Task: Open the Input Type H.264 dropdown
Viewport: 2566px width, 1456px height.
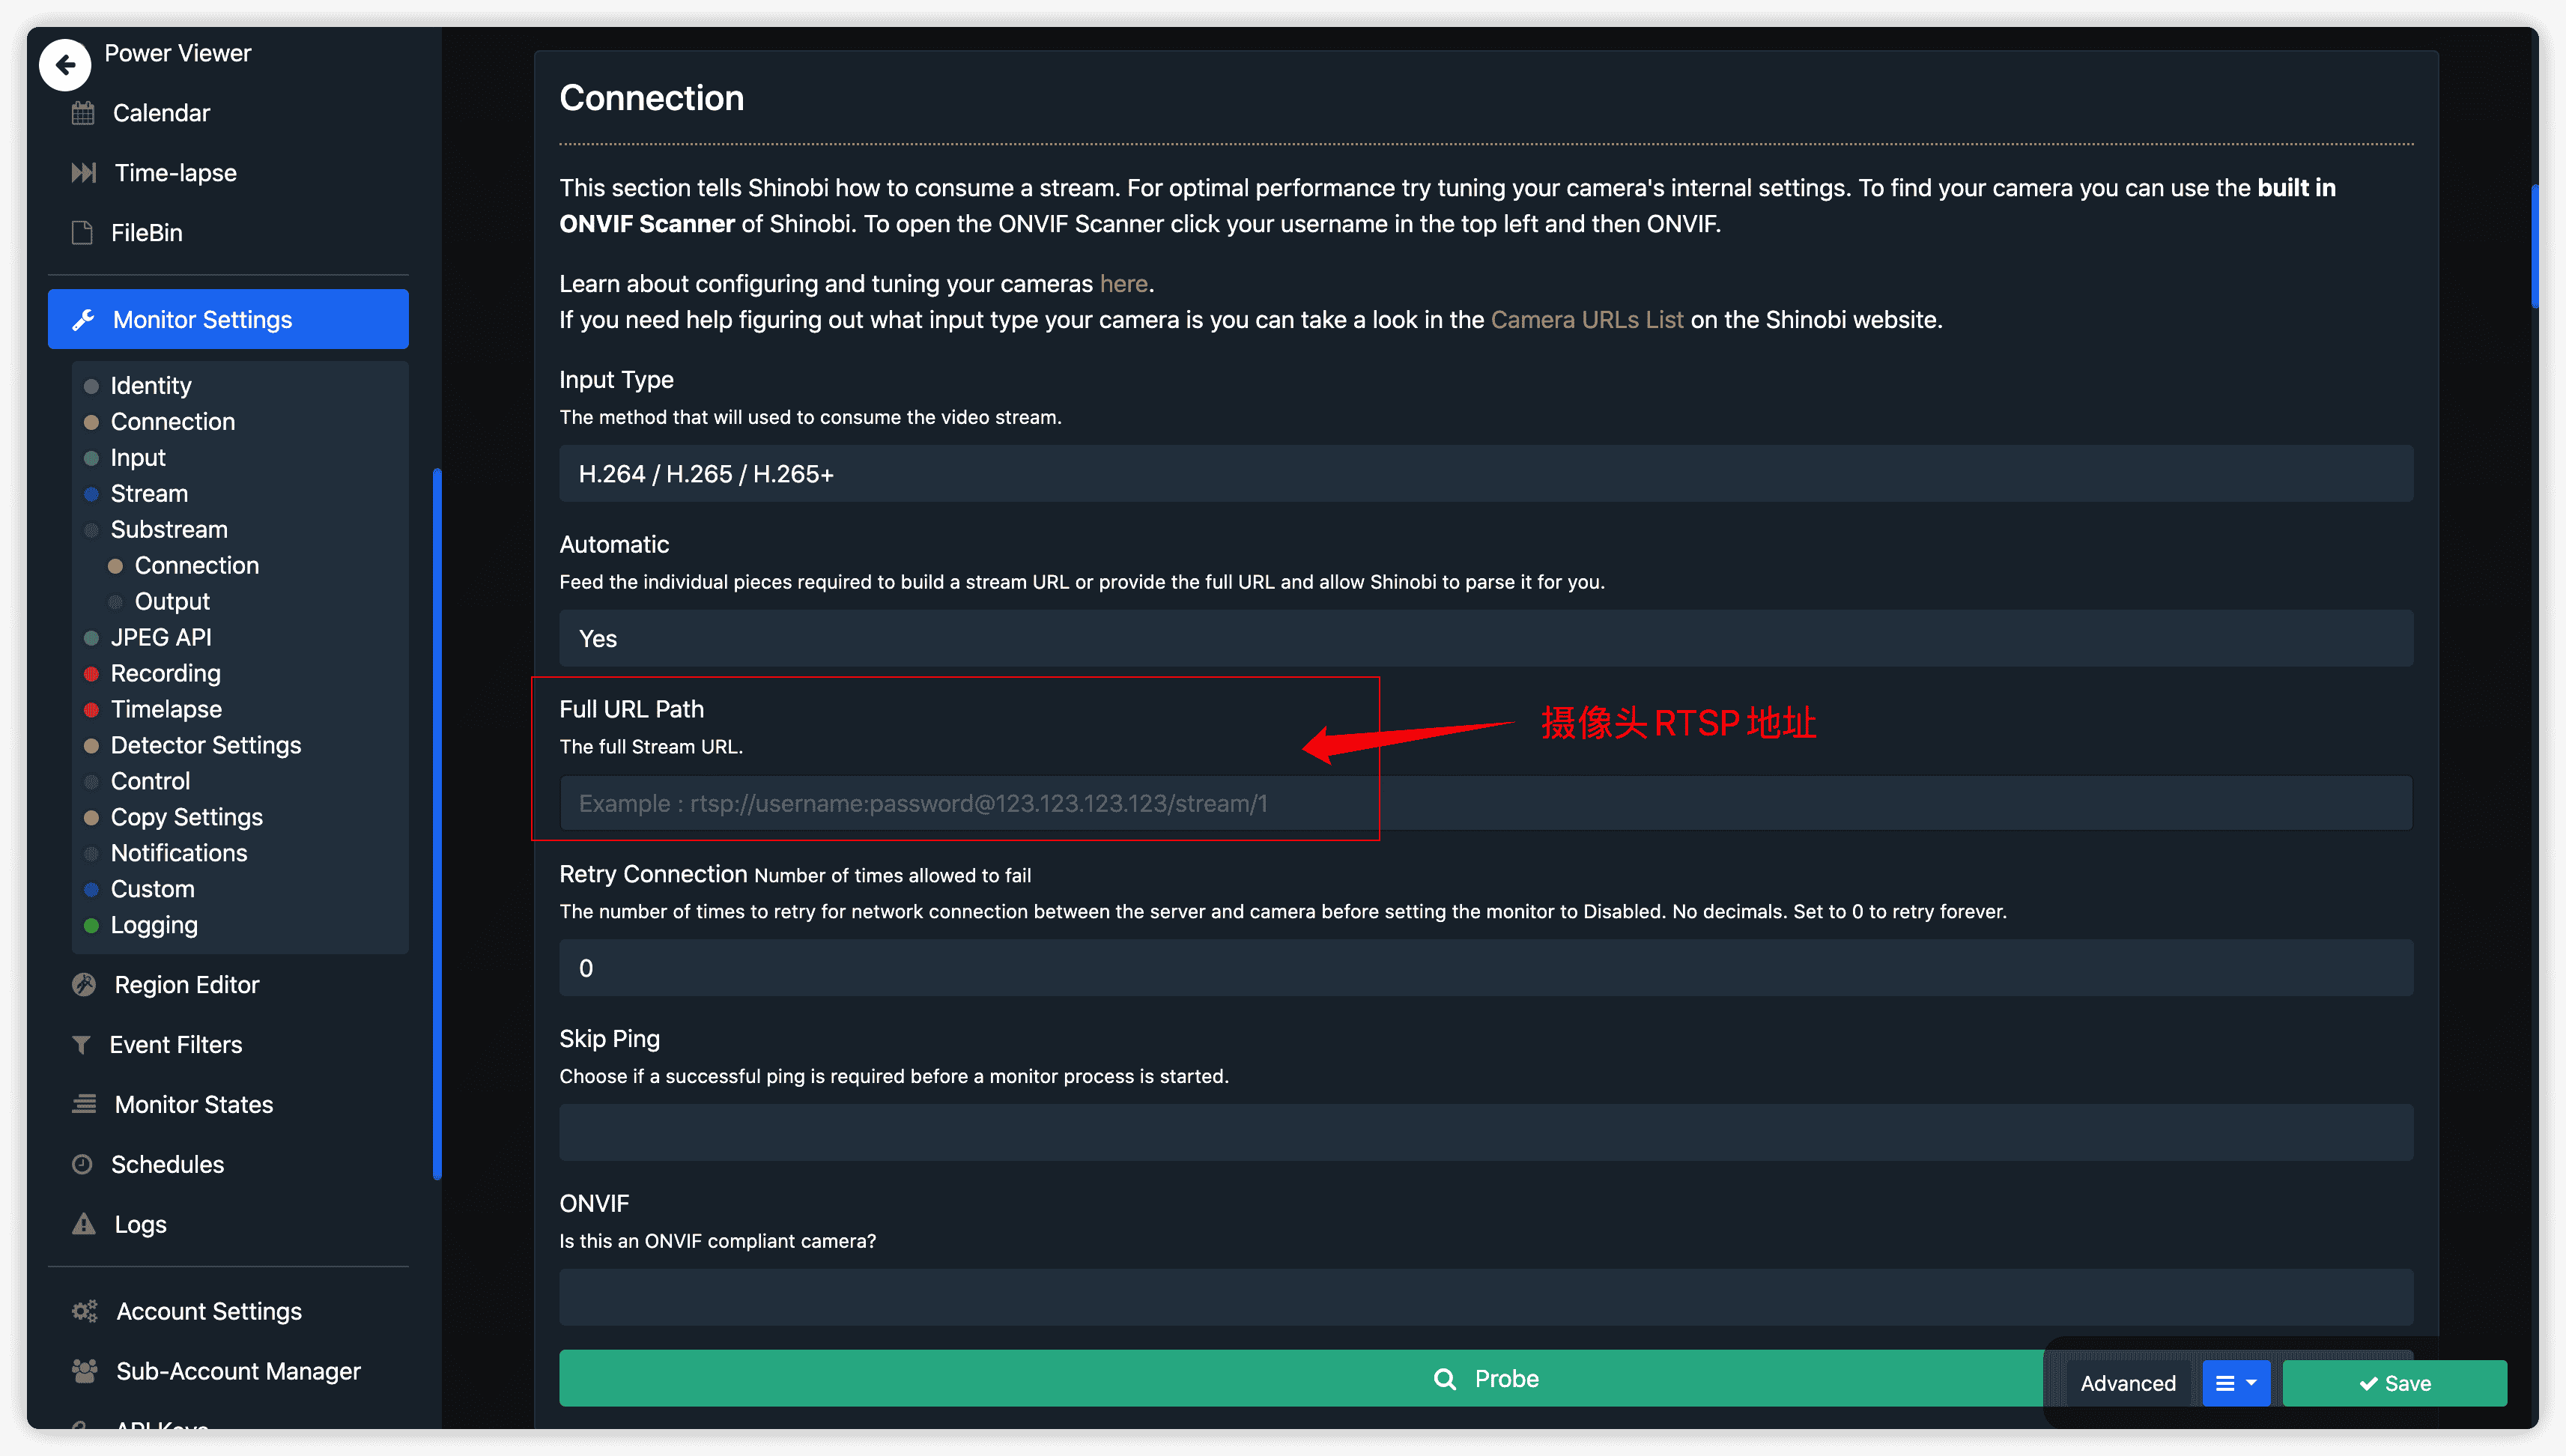Action: [x=1486, y=474]
